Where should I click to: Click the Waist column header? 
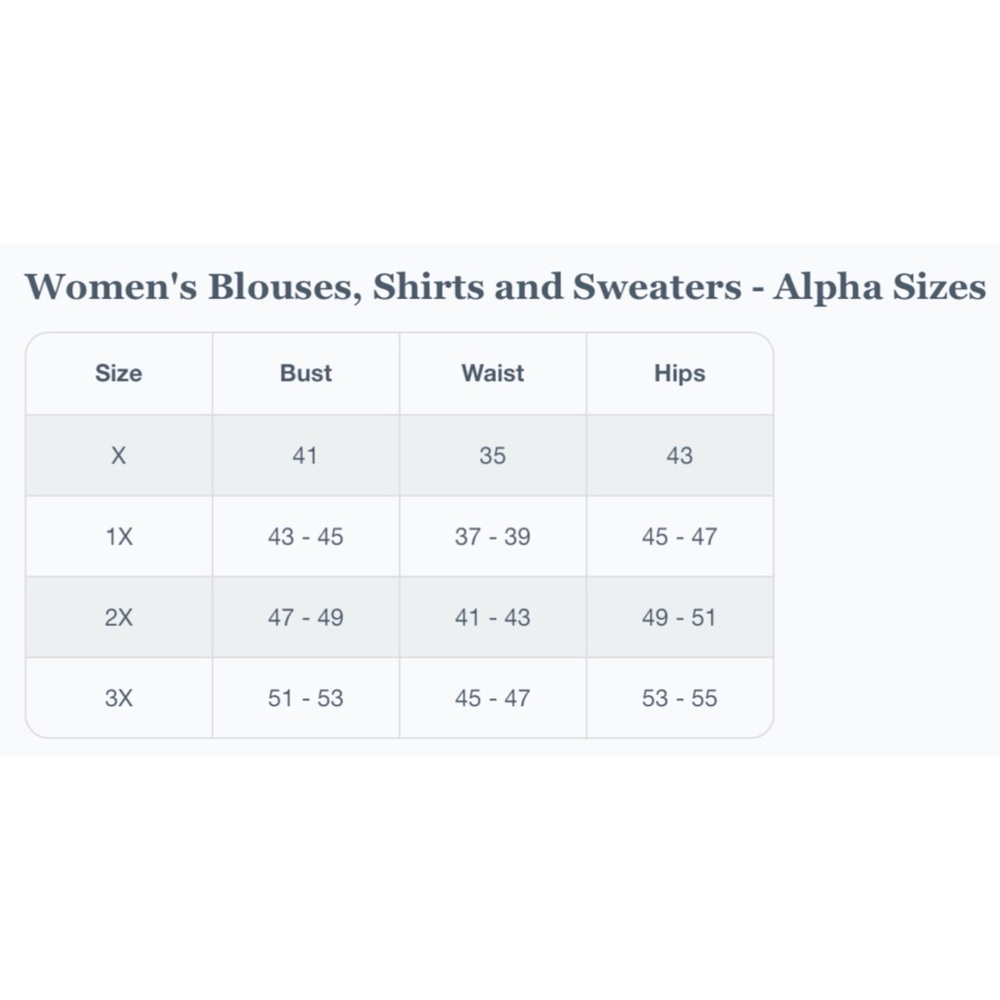click(x=492, y=373)
